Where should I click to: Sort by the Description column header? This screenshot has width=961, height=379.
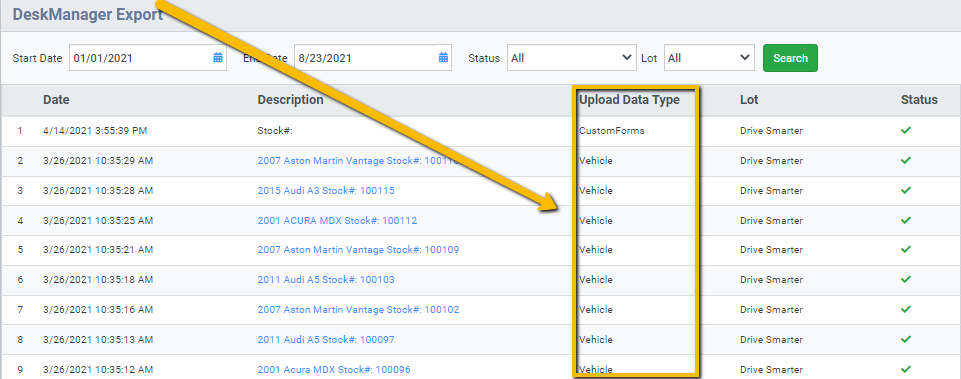pos(290,99)
